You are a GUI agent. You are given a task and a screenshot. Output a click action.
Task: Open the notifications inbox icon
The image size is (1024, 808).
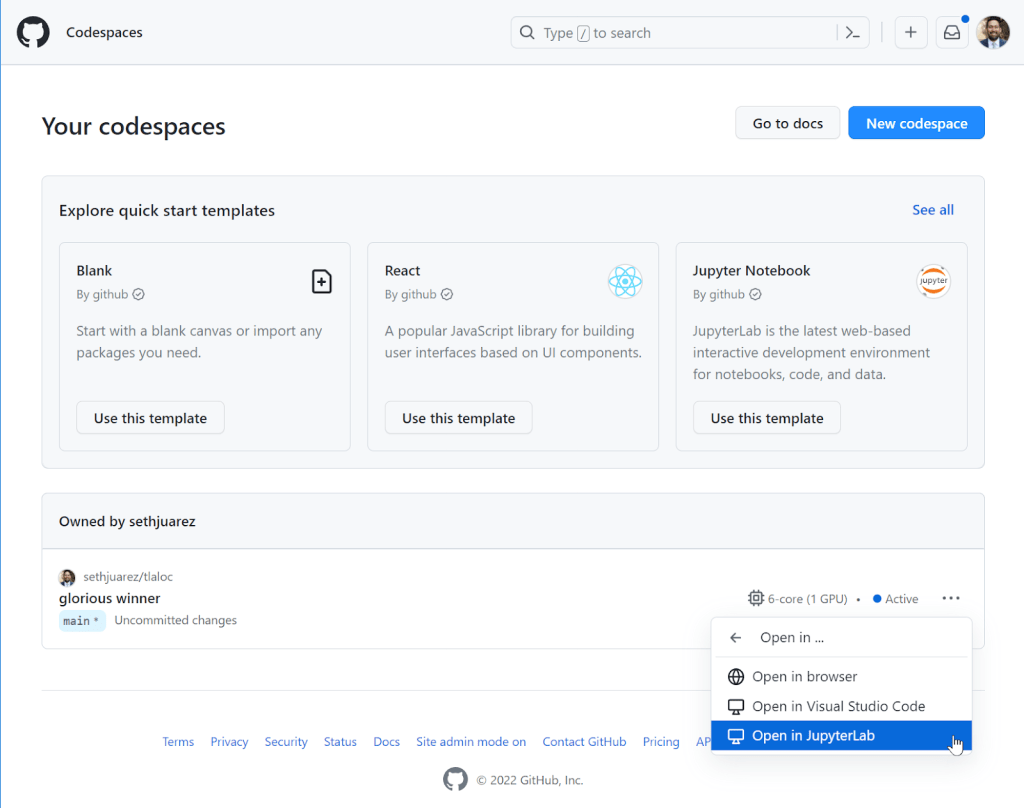click(x=951, y=33)
